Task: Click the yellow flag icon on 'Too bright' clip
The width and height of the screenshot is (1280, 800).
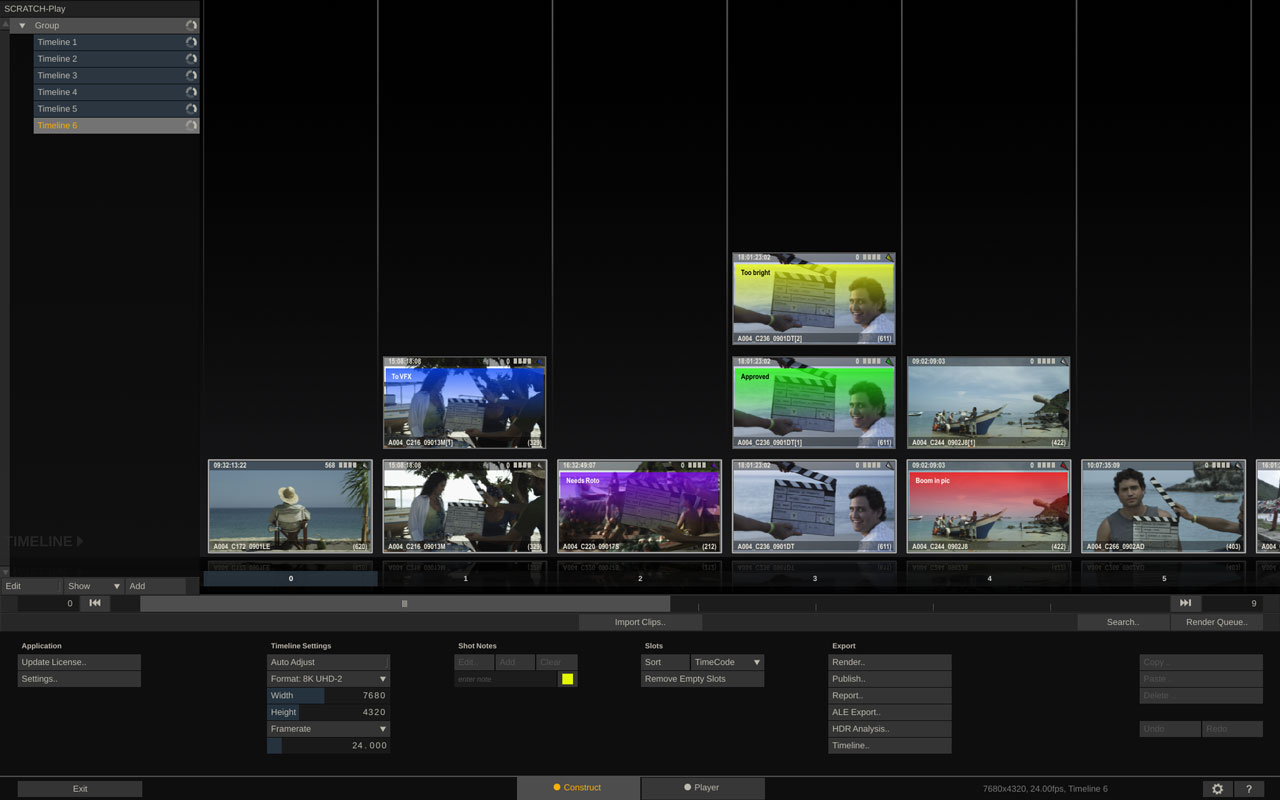Action: click(x=888, y=258)
